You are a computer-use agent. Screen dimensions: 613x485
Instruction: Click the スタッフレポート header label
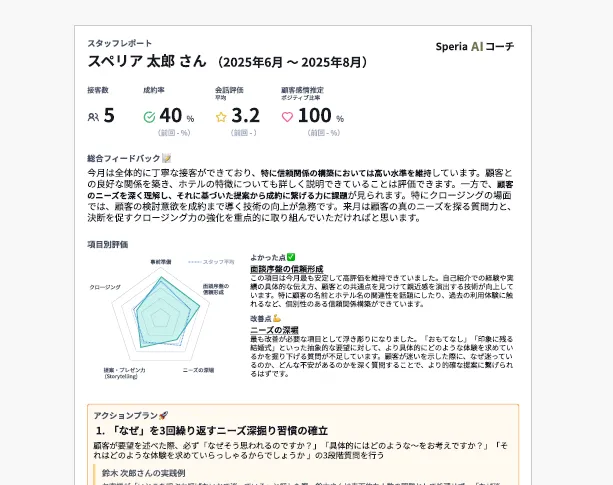click(x=120, y=44)
